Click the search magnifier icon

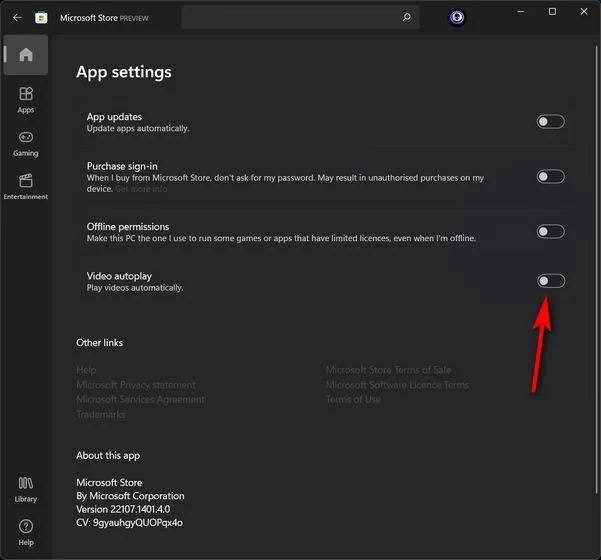click(x=406, y=17)
